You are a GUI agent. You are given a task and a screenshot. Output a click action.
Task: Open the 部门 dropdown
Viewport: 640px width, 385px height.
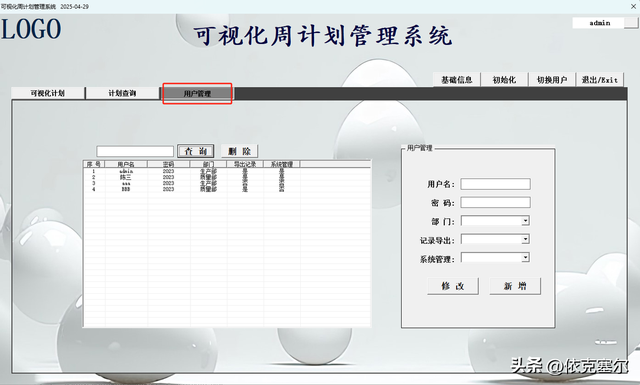pyautogui.click(x=495, y=221)
